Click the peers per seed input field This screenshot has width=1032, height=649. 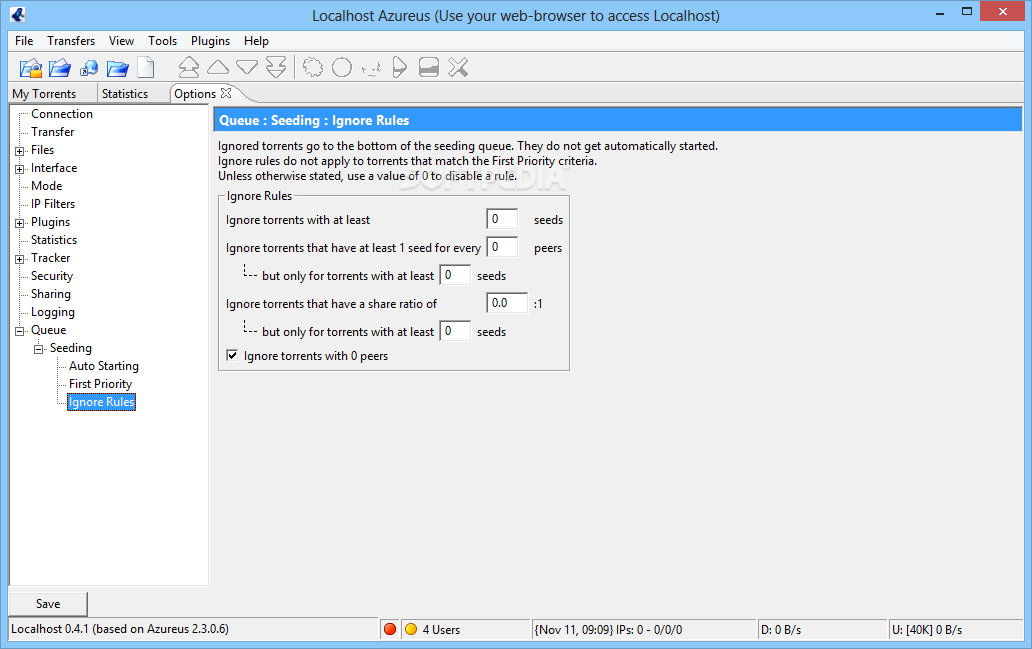pyautogui.click(x=502, y=247)
